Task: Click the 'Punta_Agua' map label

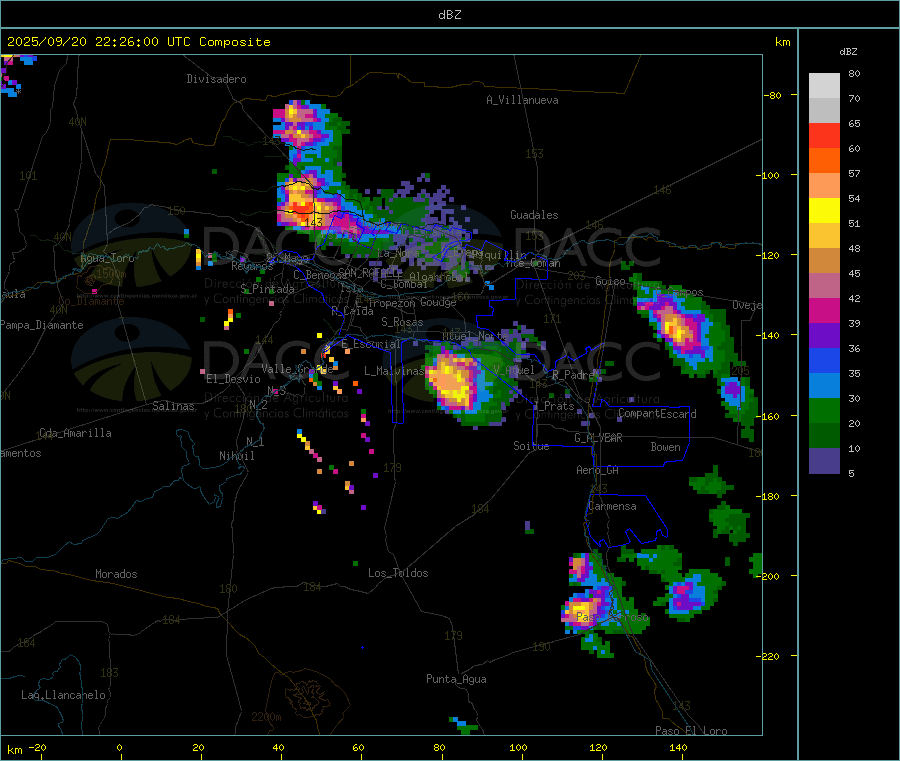Action: [456, 679]
